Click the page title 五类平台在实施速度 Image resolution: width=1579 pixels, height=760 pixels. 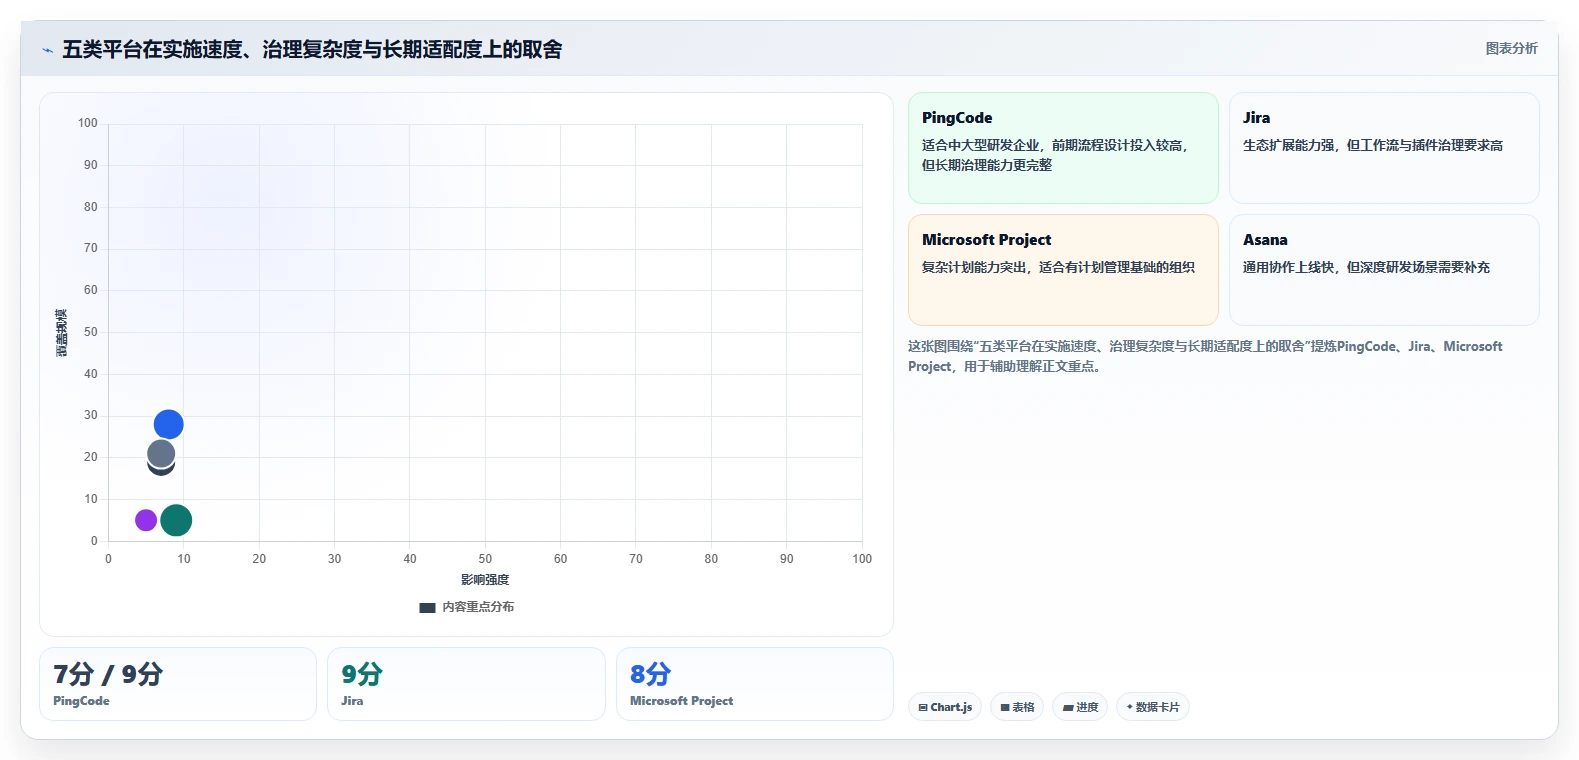point(312,49)
